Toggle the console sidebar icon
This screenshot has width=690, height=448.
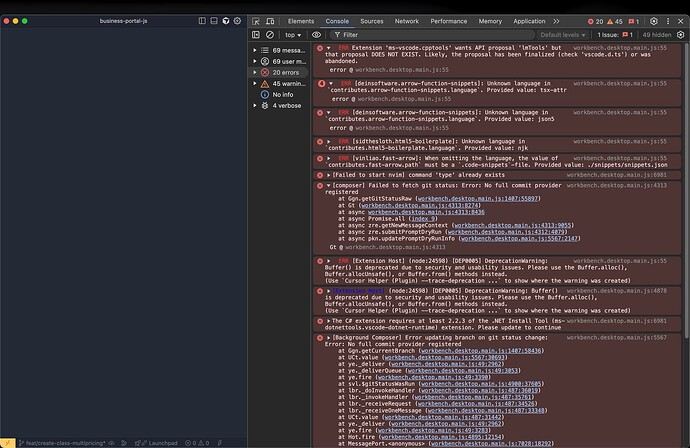tap(256, 35)
